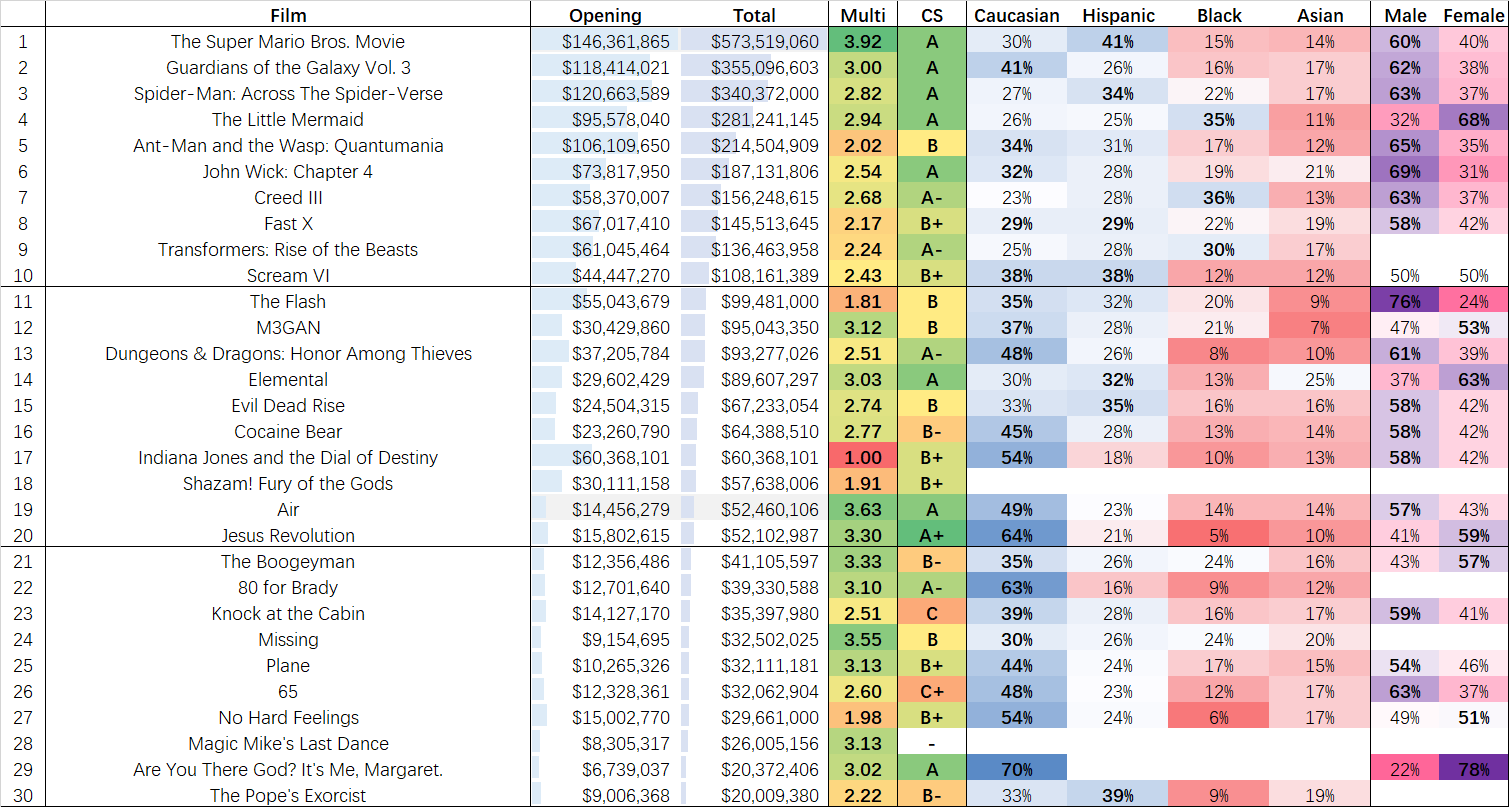
Task: Select Elemental film cell
Action: [x=288, y=380]
